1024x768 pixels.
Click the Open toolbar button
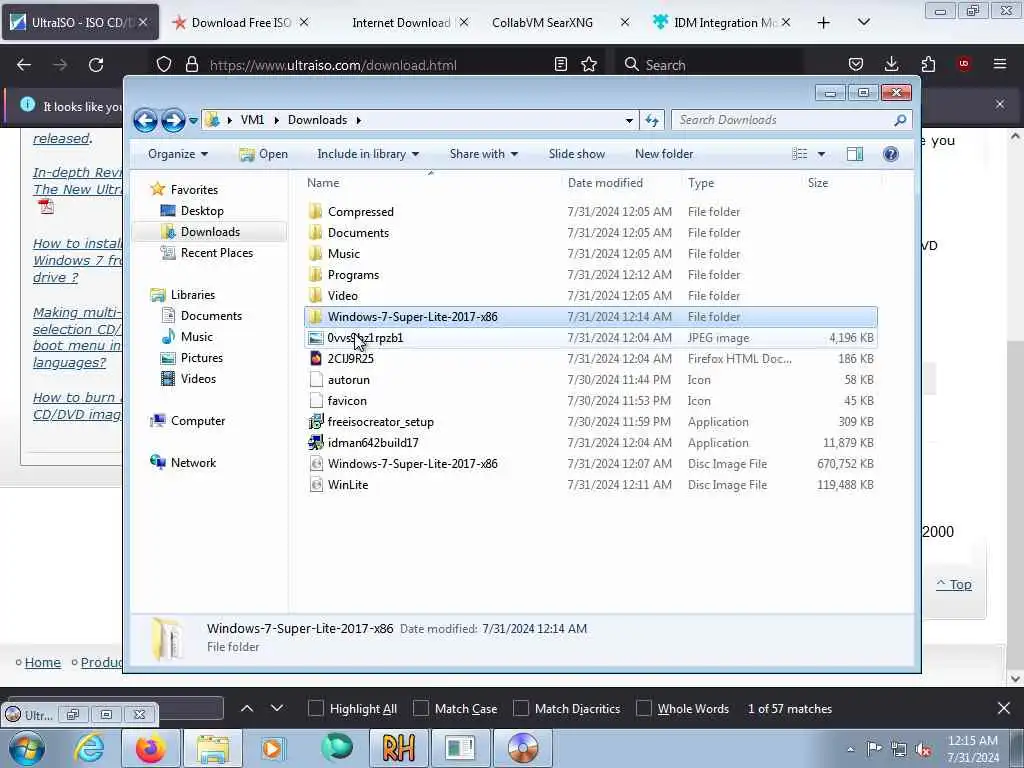coord(264,154)
